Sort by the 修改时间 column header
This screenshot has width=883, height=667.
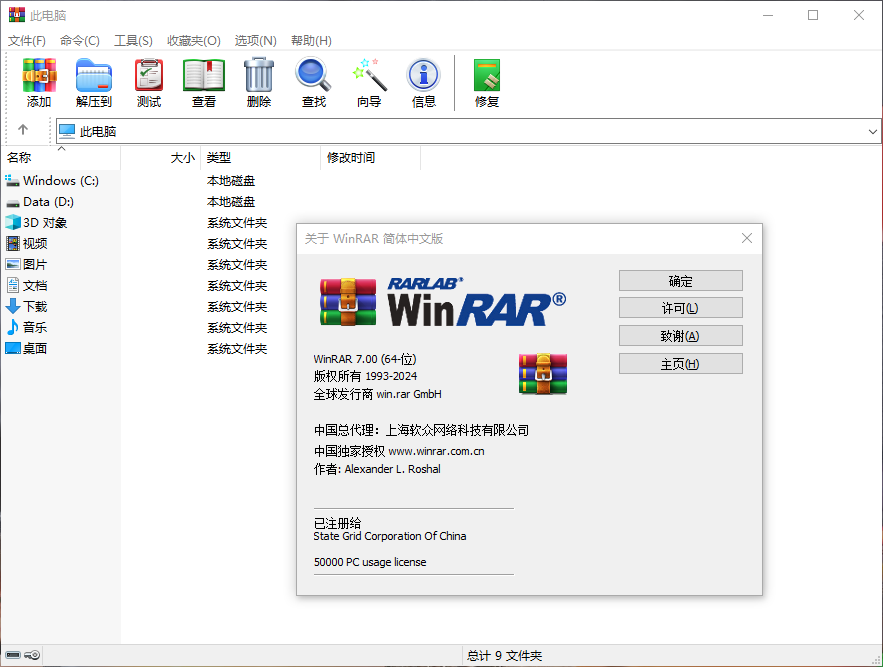[371, 158]
